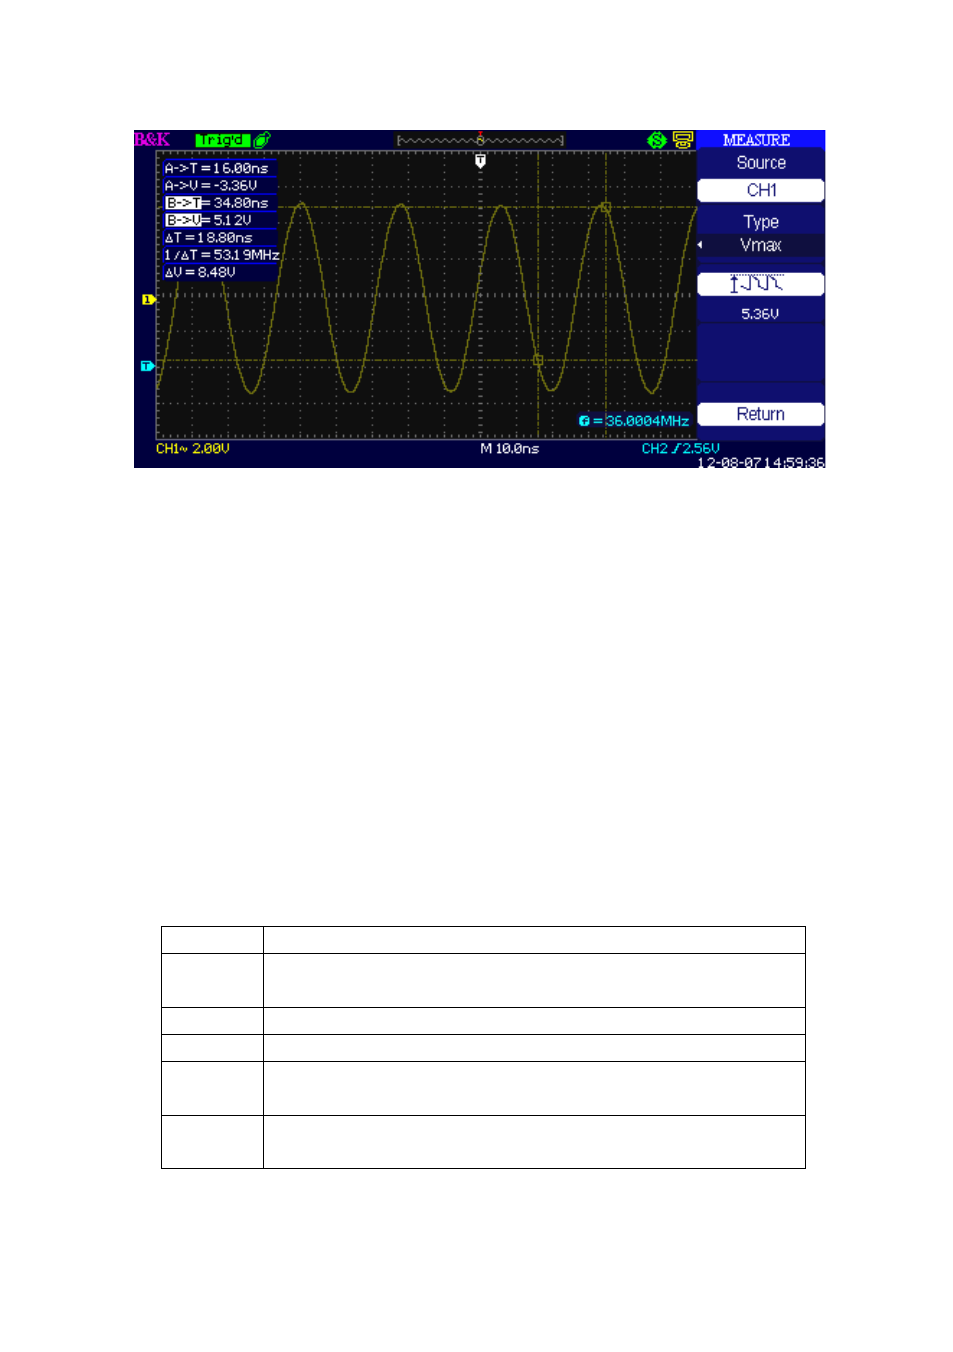Click the cyan trigger level T marker

coord(147,366)
